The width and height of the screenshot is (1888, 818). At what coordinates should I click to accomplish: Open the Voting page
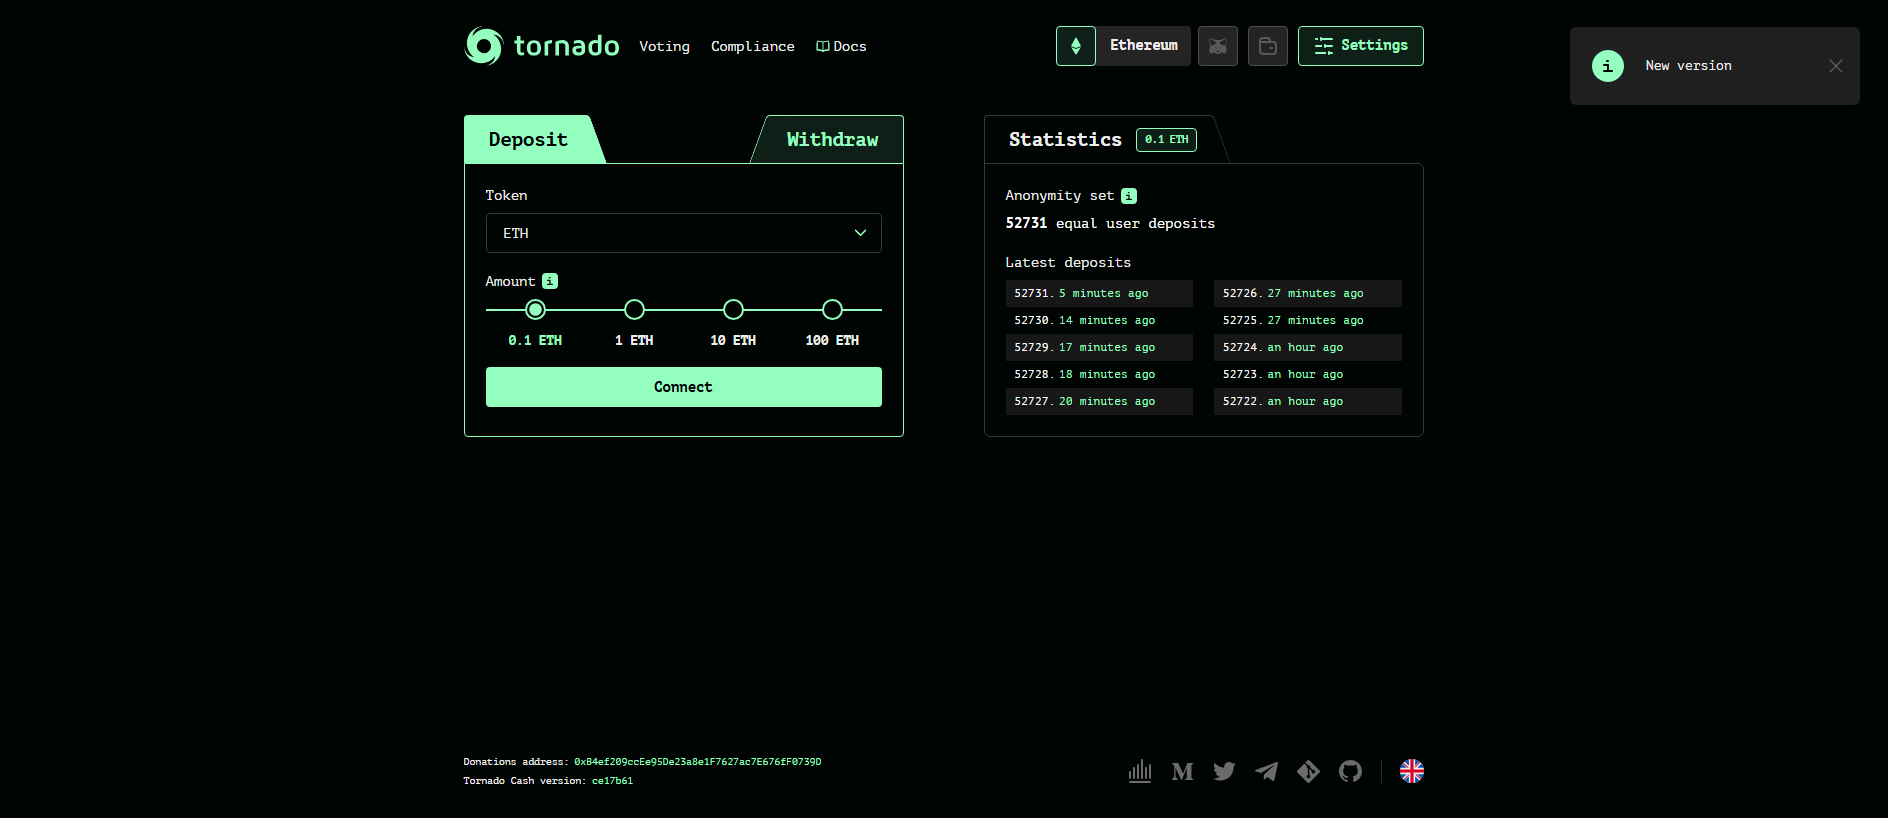coord(665,46)
